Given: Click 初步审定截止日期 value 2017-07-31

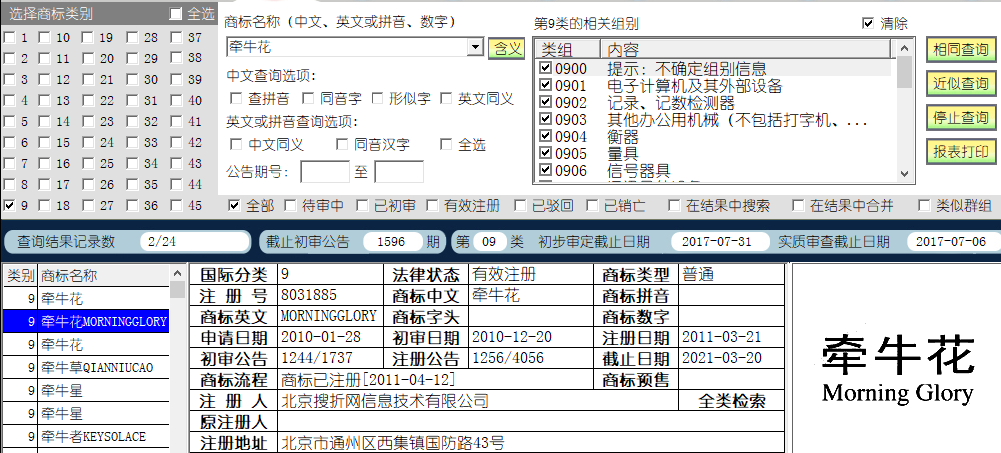Looking at the screenshot, I should (x=719, y=242).
